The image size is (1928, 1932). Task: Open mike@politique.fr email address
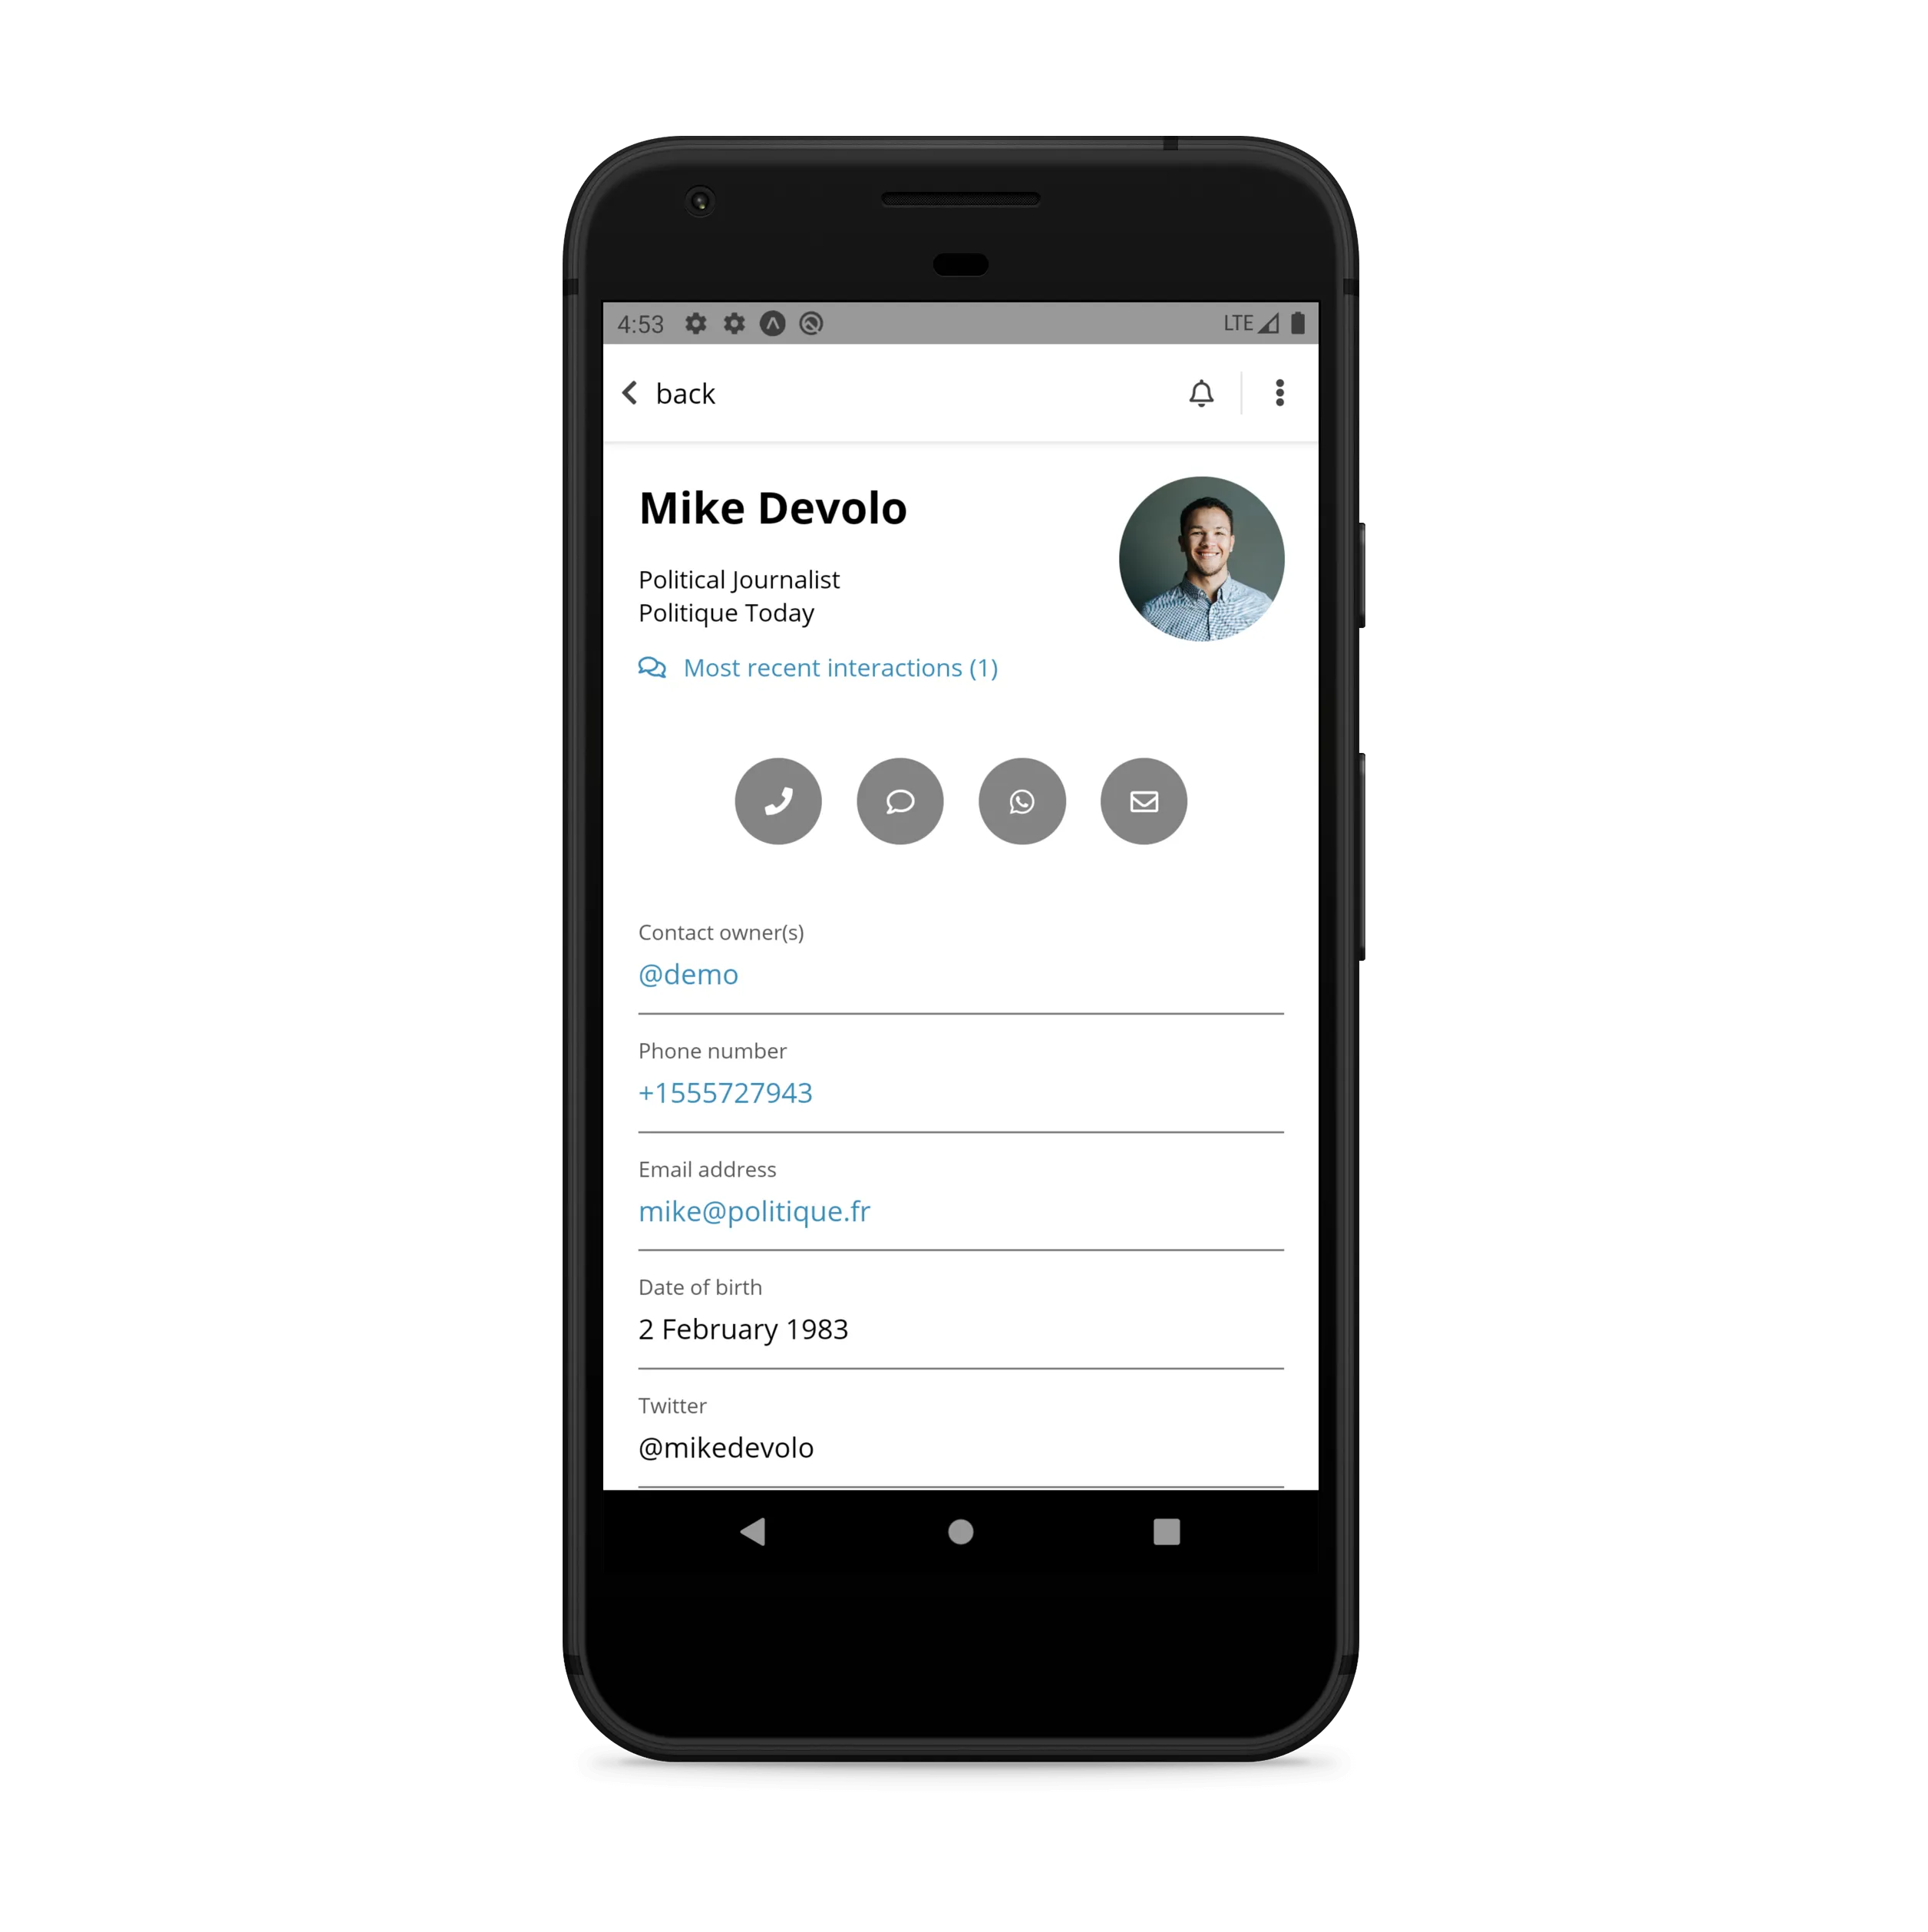pos(754,1211)
